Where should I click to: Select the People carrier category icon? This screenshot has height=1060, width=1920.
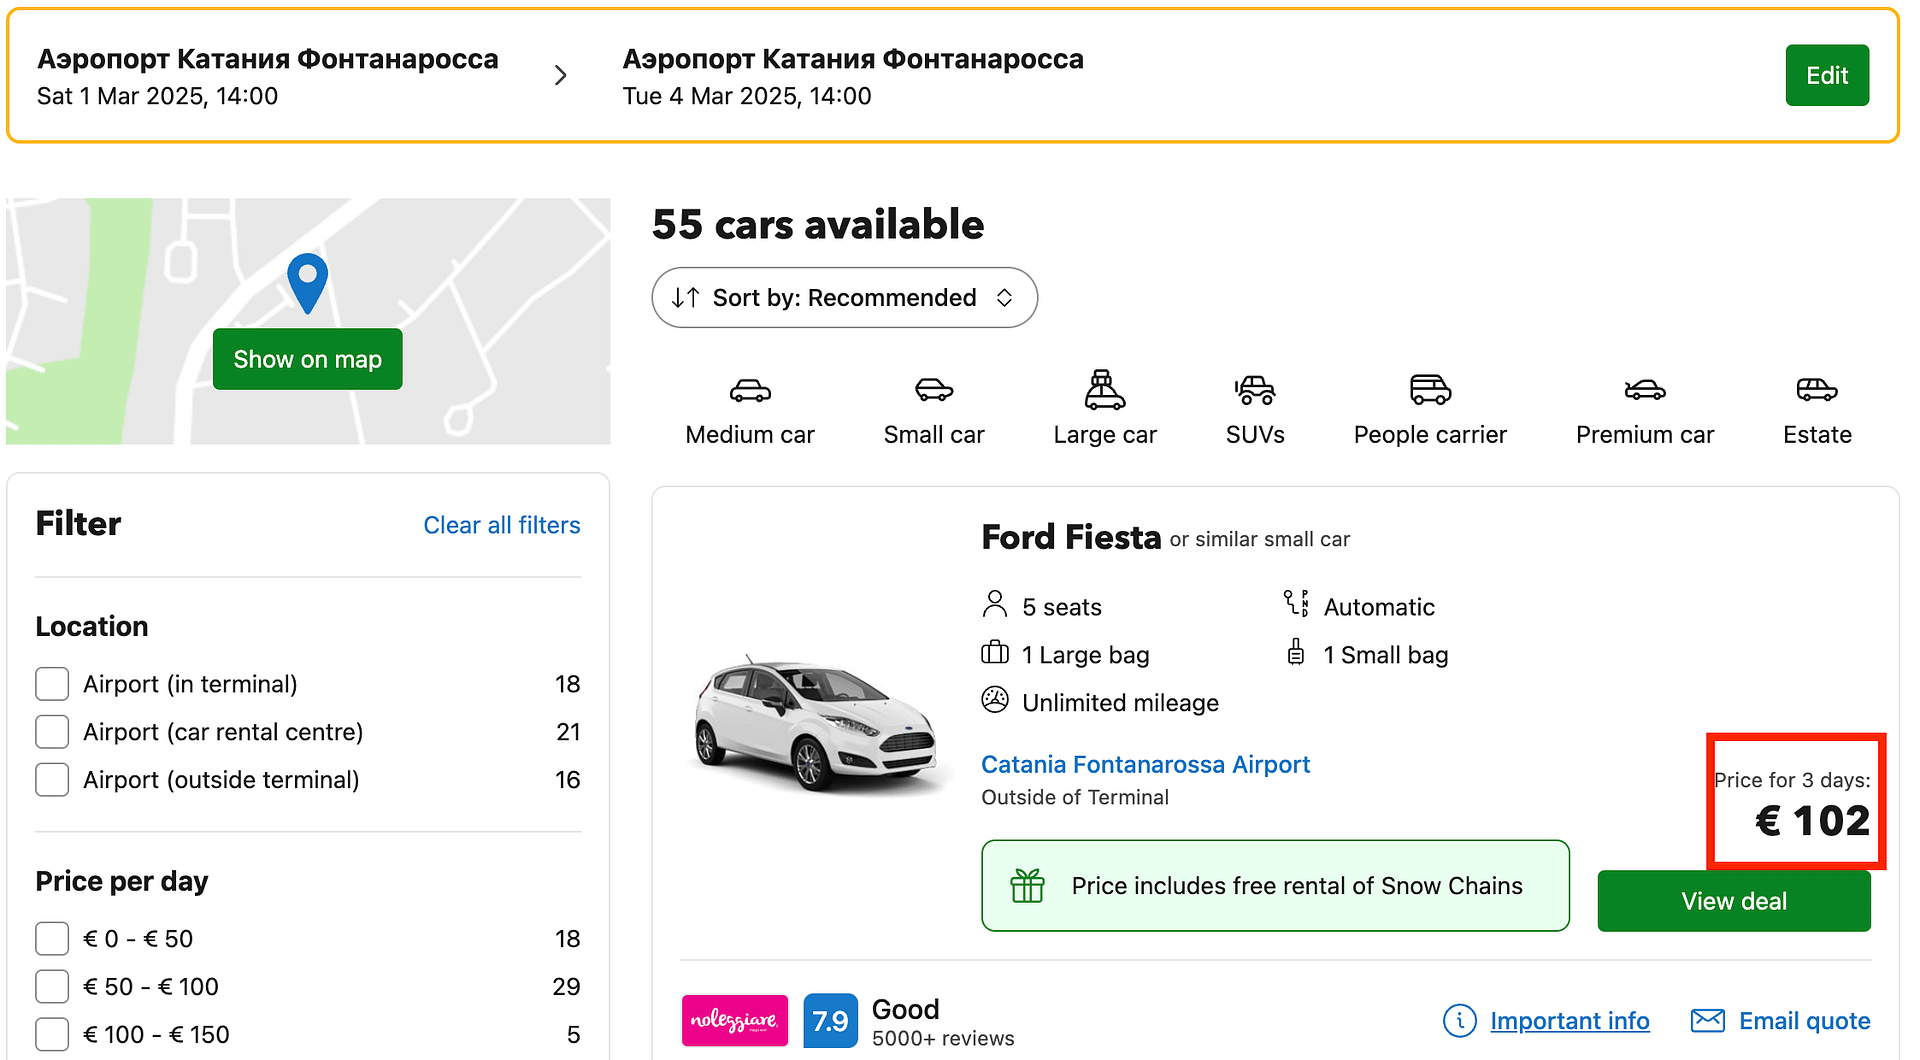tap(1430, 390)
